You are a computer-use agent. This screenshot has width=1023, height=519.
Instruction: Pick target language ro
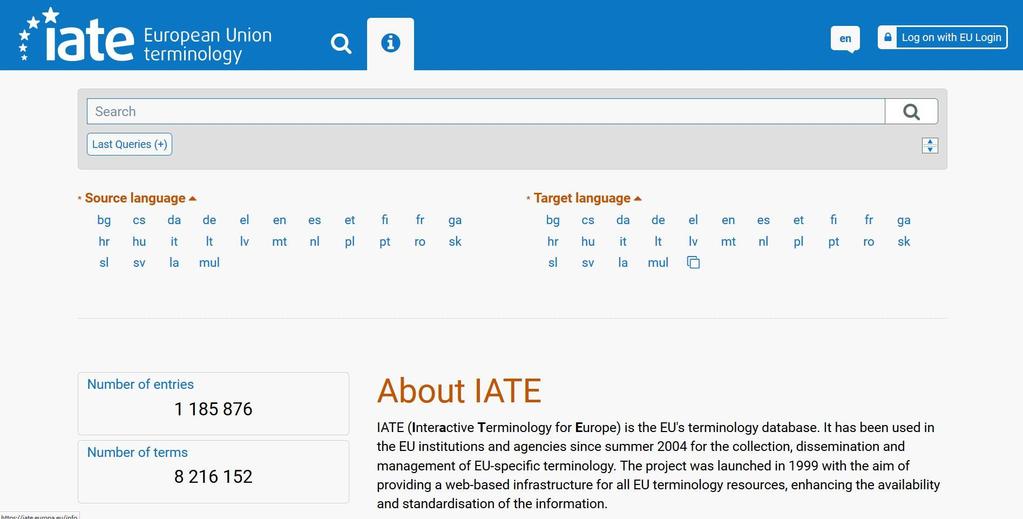click(x=868, y=242)
